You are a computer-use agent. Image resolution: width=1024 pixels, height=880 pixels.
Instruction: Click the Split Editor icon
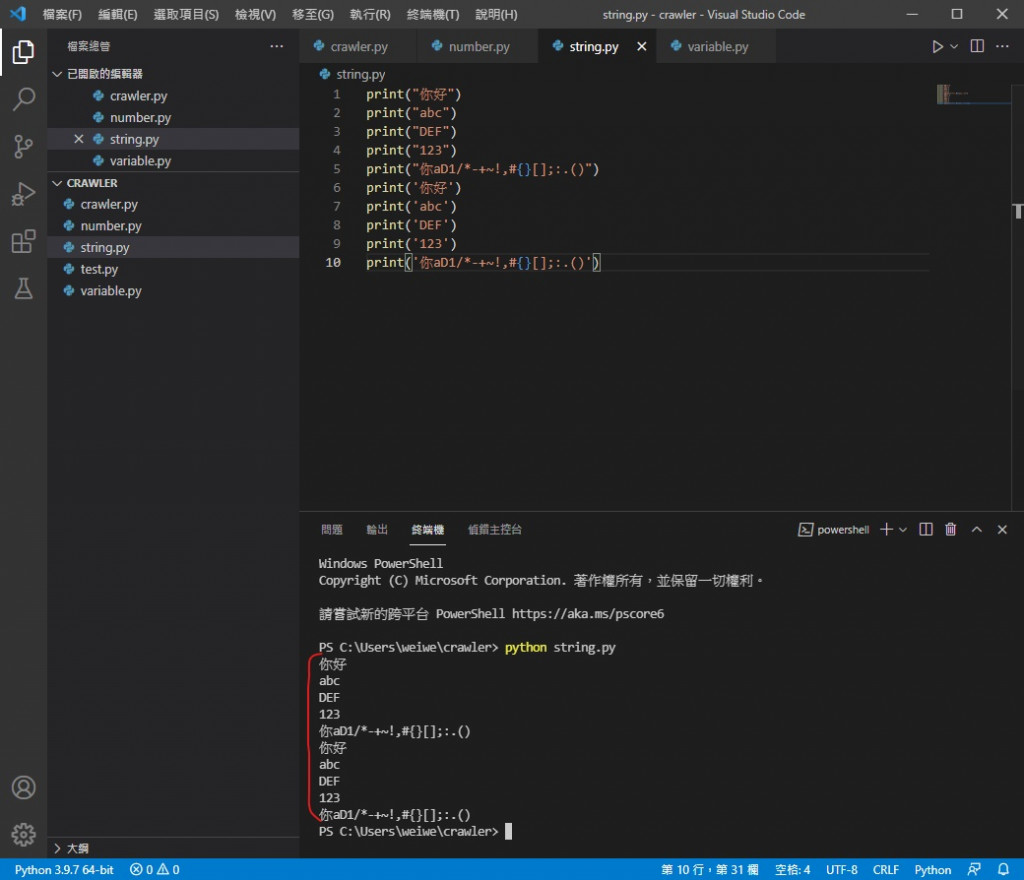[x=977, y=47]
